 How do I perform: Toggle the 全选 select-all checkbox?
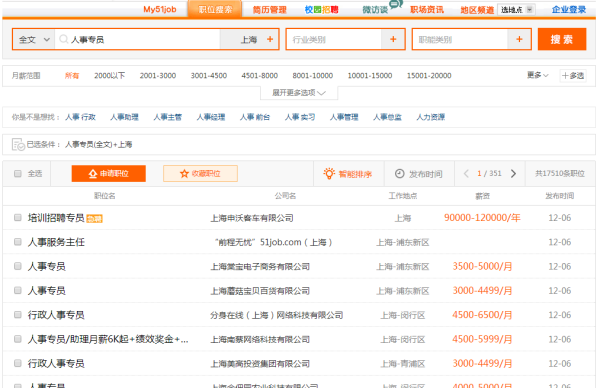click(x=18, y=174)
